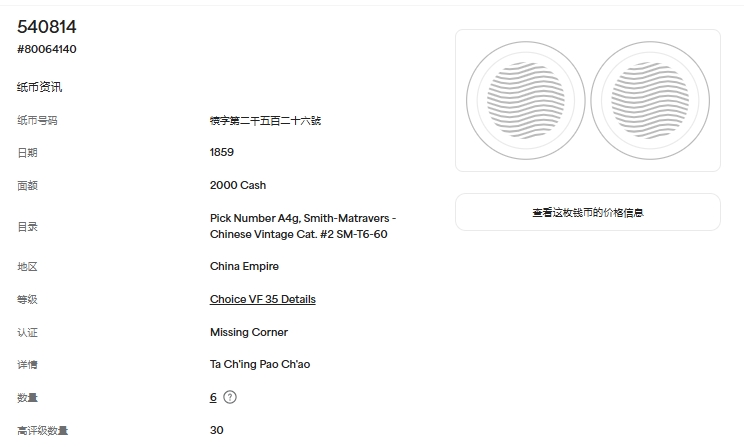Click the 纸币资讯 section heading
744x447 pixels.
coord(39,87)
